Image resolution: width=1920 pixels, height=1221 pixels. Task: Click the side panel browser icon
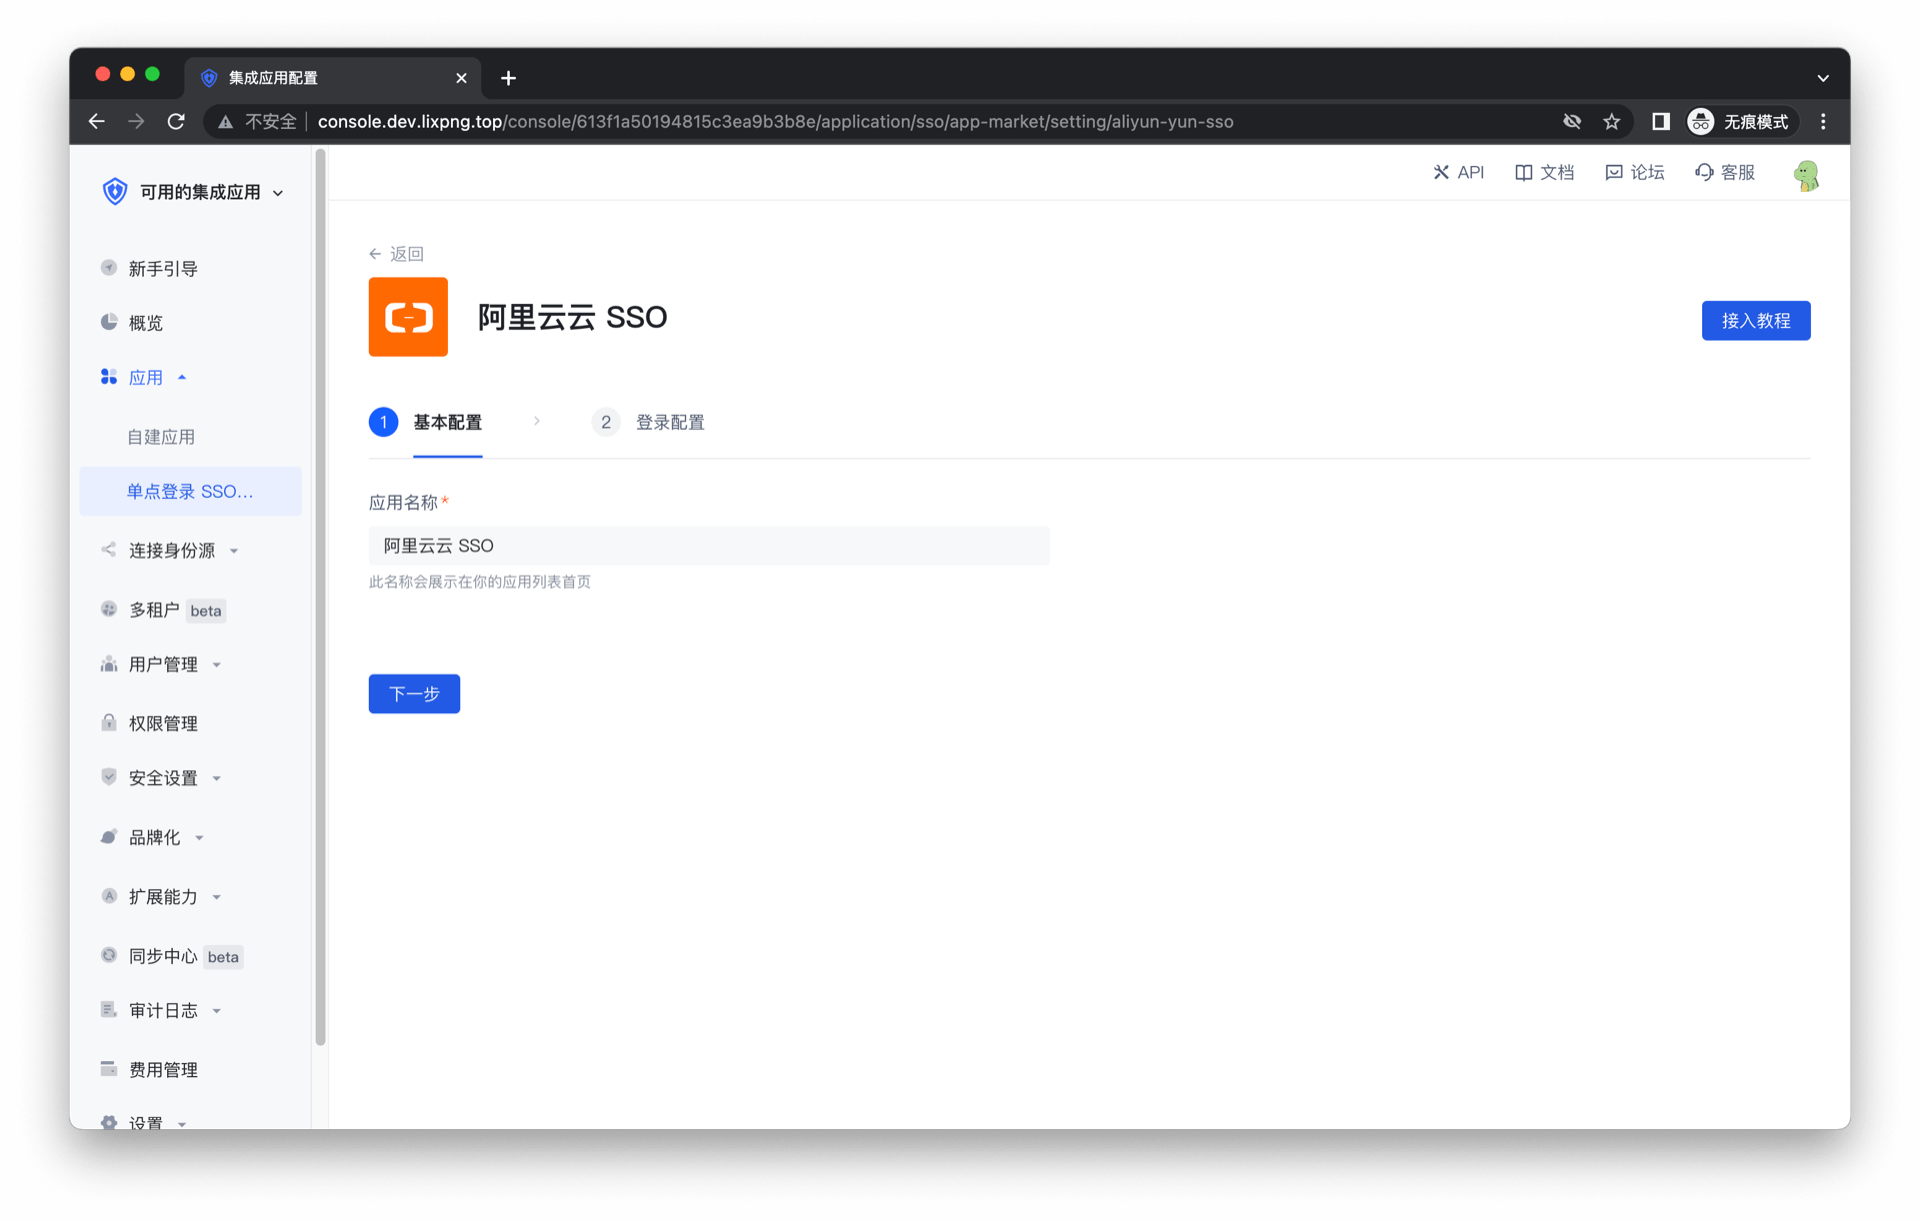pos(1660,121)
